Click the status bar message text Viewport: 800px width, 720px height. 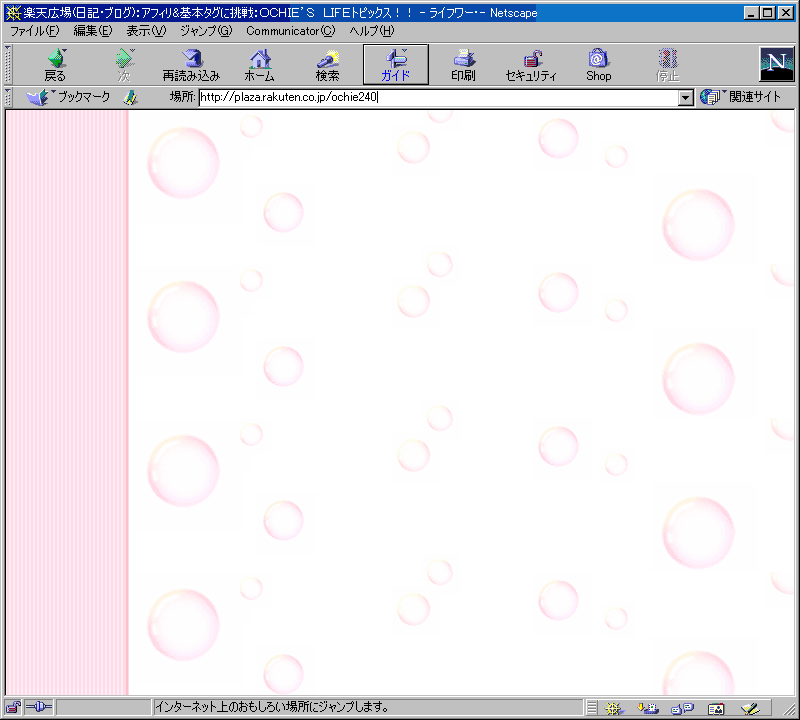272,707
